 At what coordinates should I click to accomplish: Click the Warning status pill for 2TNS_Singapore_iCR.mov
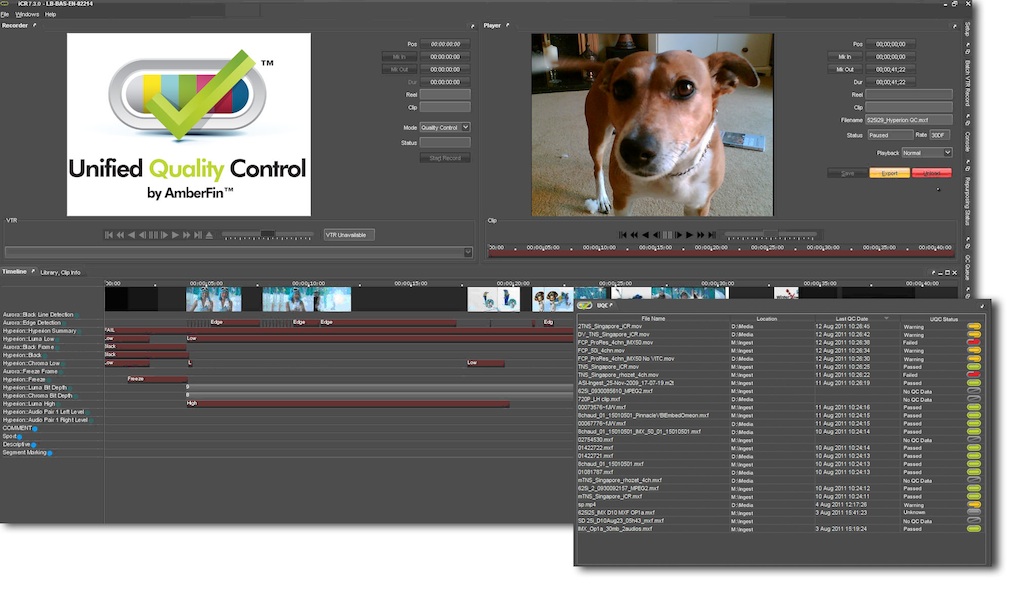click(x=973, y=326)
